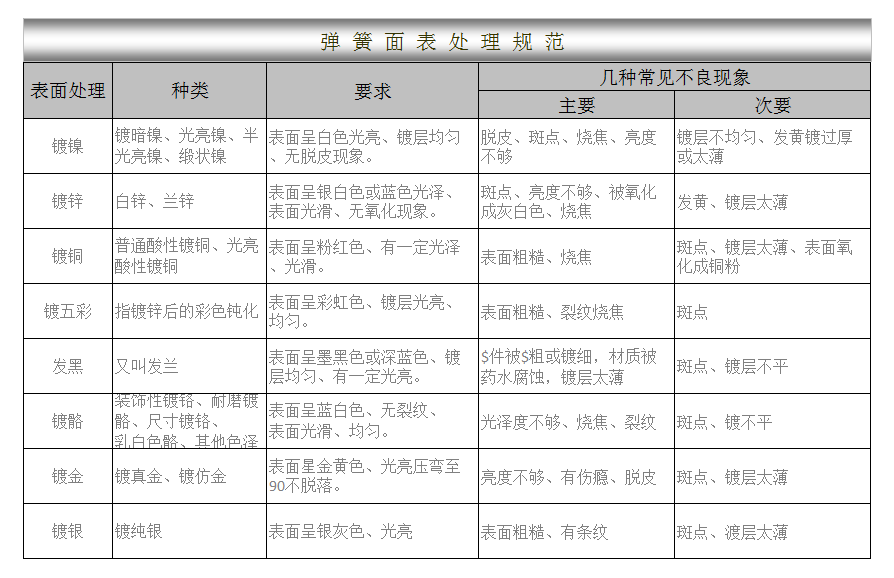
Task: Click the 发黄、镀层太薄 secondary defect cell
Action: (x=772, y=201)
